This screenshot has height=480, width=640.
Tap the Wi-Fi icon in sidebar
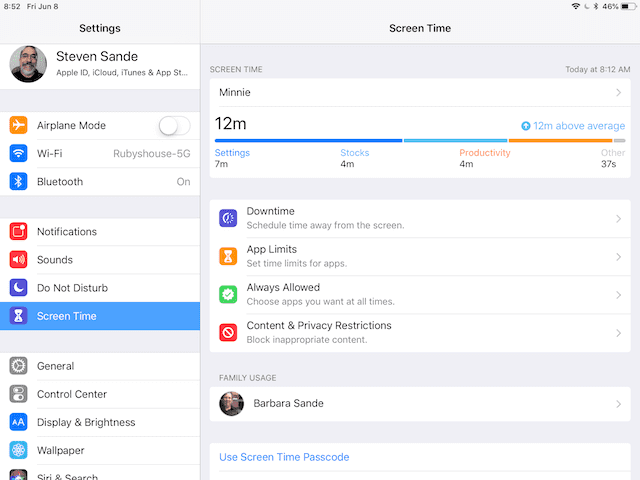click(x=18, y=153)
